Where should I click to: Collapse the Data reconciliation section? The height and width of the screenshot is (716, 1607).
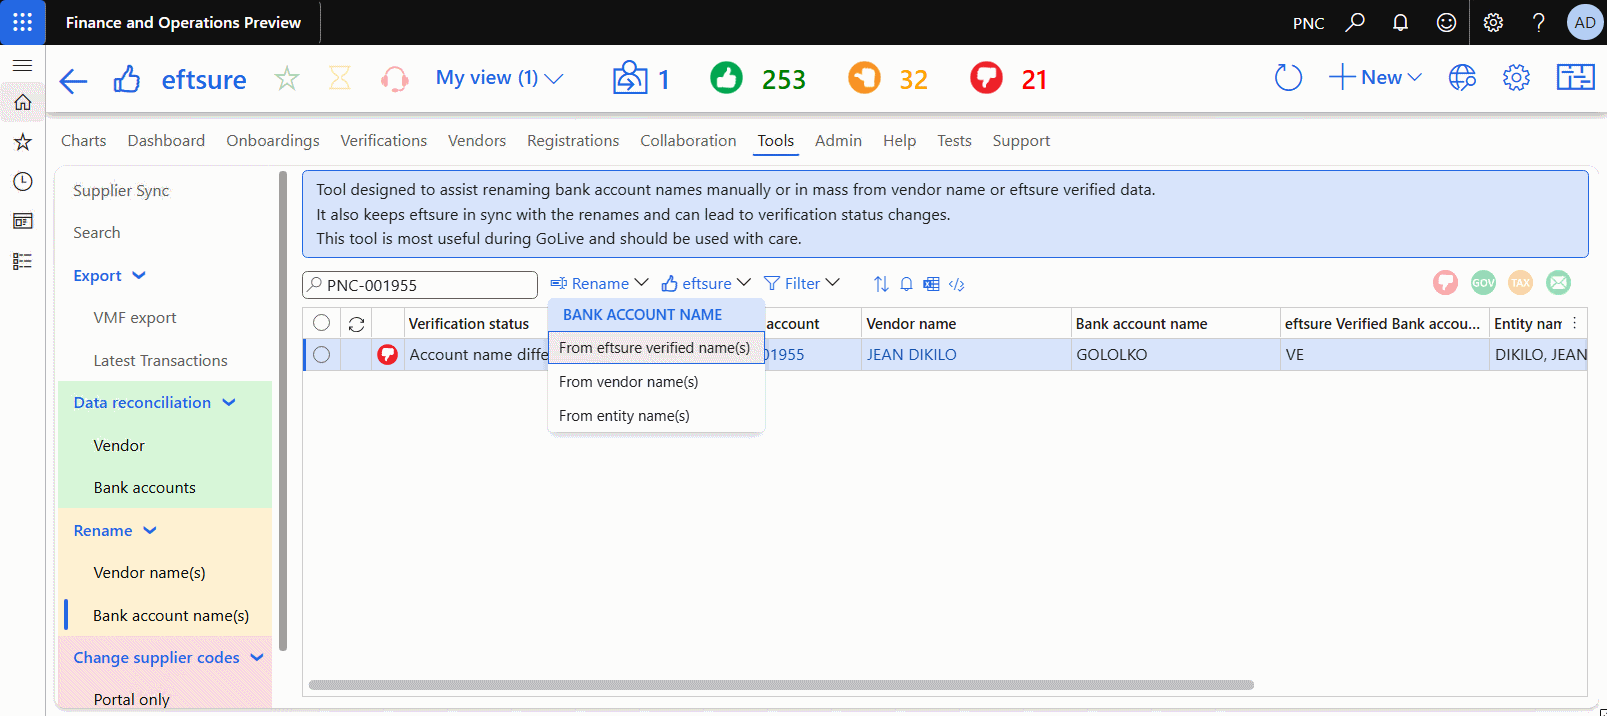(x=155, y=403)
